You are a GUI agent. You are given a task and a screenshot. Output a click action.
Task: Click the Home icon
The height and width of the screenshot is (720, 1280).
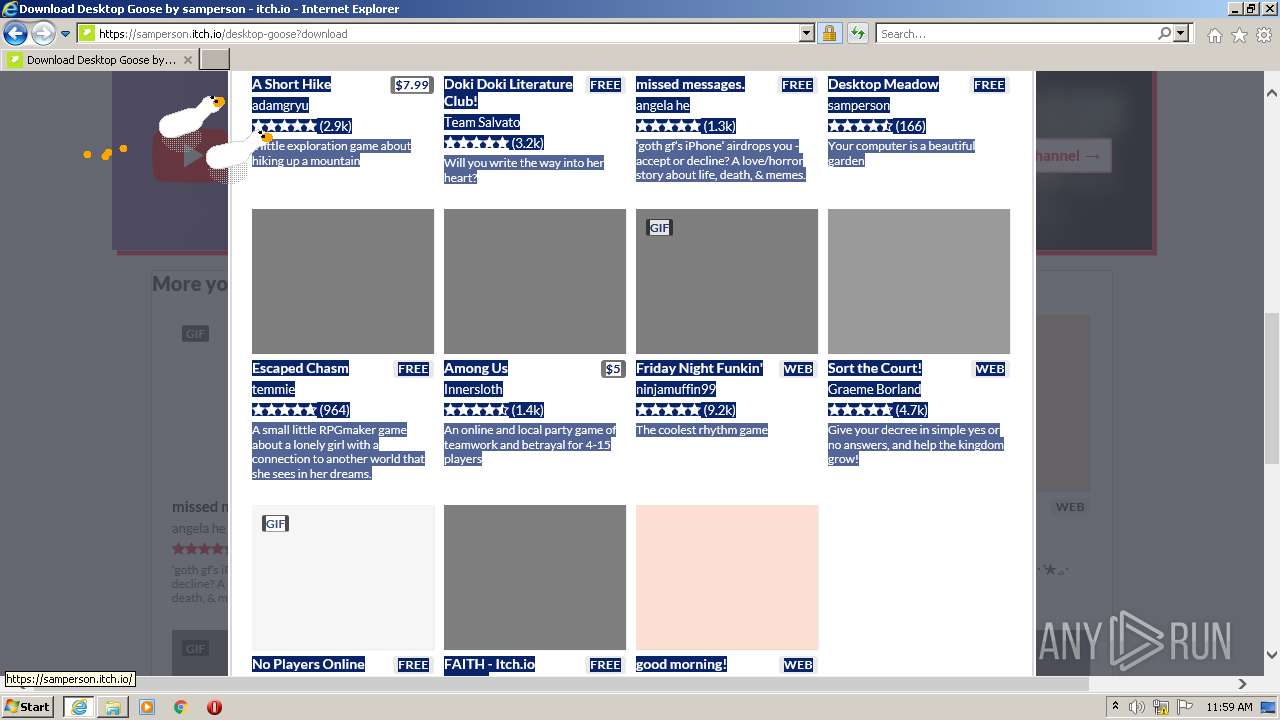(1214, 35)
